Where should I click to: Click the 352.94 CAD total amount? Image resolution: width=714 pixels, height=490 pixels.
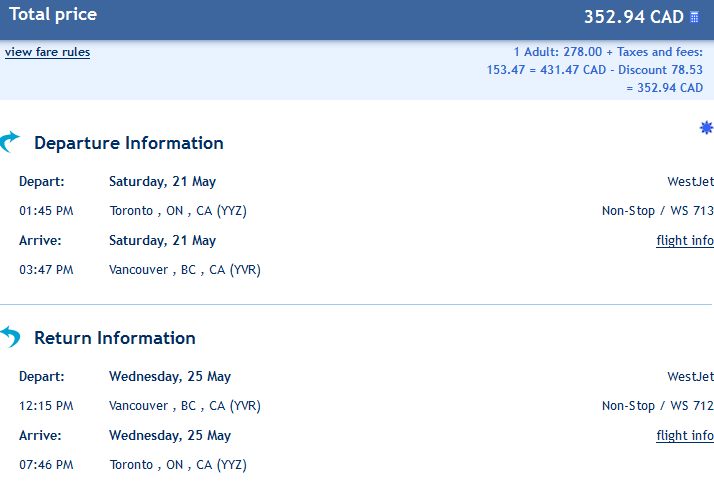point(633,17)
